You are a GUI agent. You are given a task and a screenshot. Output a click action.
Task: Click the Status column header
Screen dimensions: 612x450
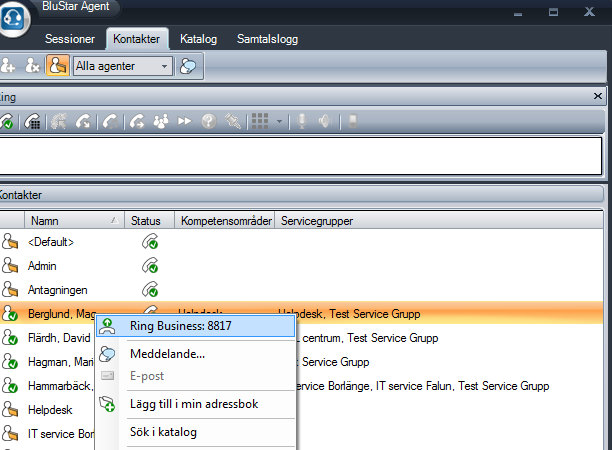(x=149, y=221)
